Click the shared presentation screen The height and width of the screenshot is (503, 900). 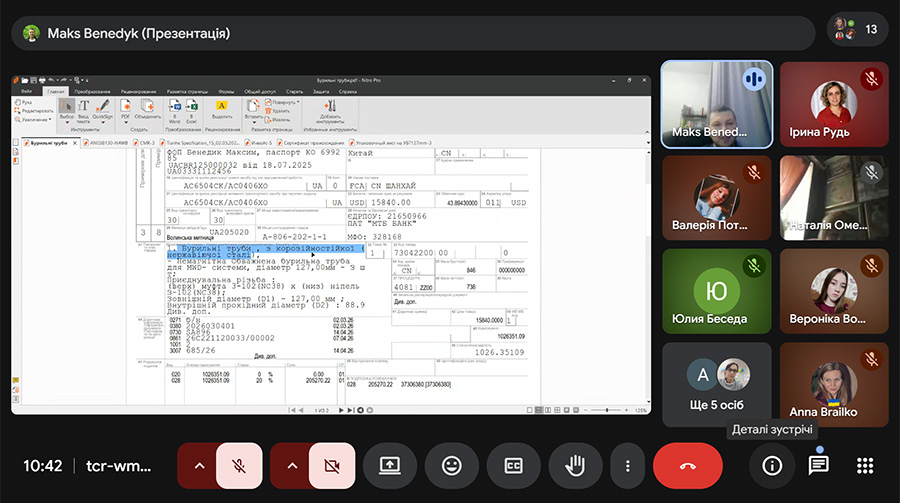pyautogui.click(x=331, y=244)
